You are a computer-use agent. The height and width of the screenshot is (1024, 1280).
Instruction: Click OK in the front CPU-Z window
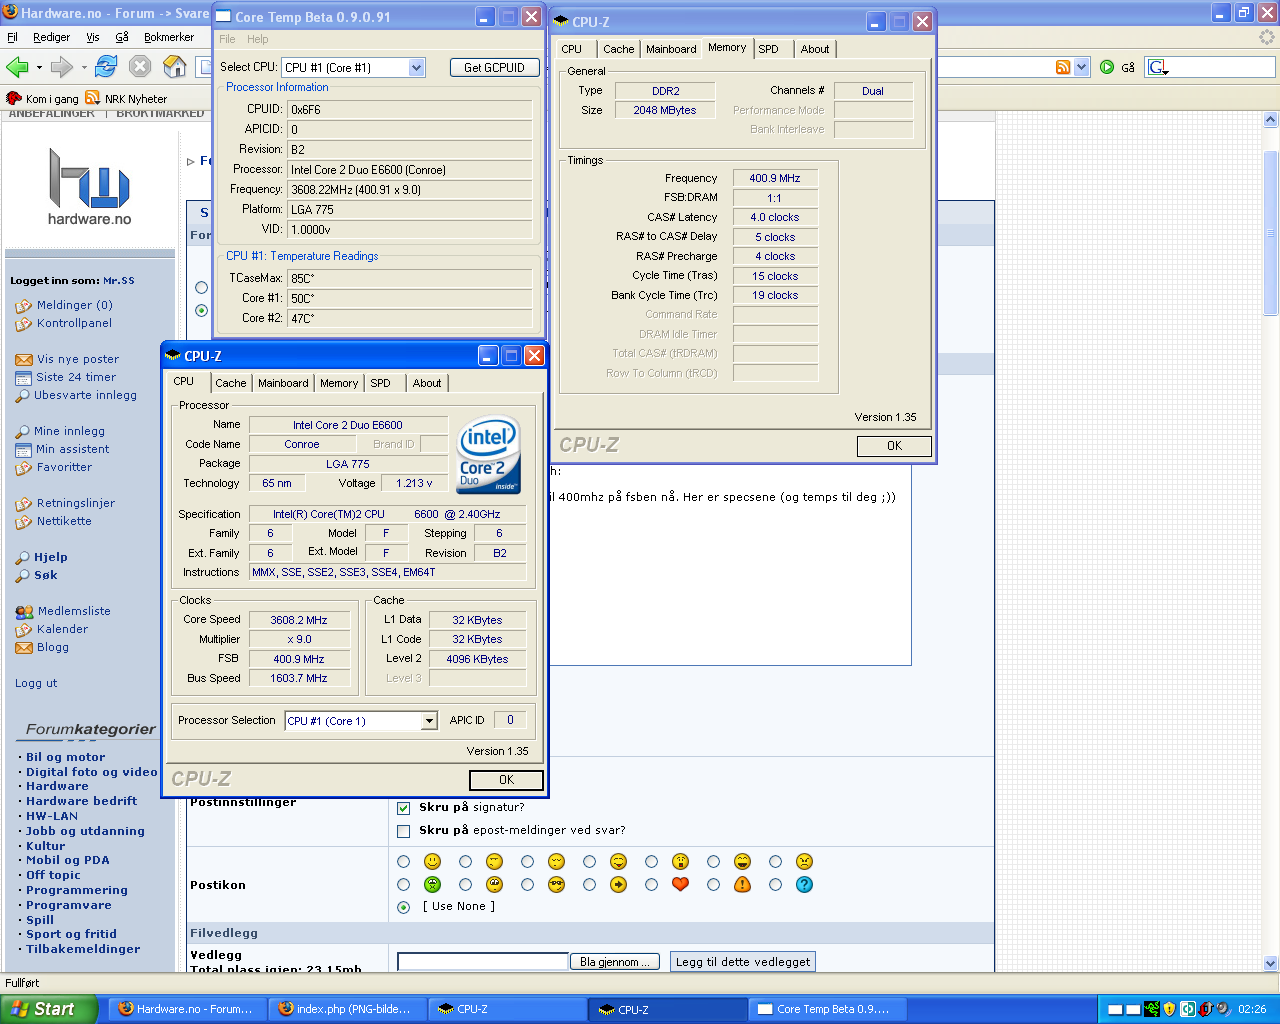coord(507,780)
